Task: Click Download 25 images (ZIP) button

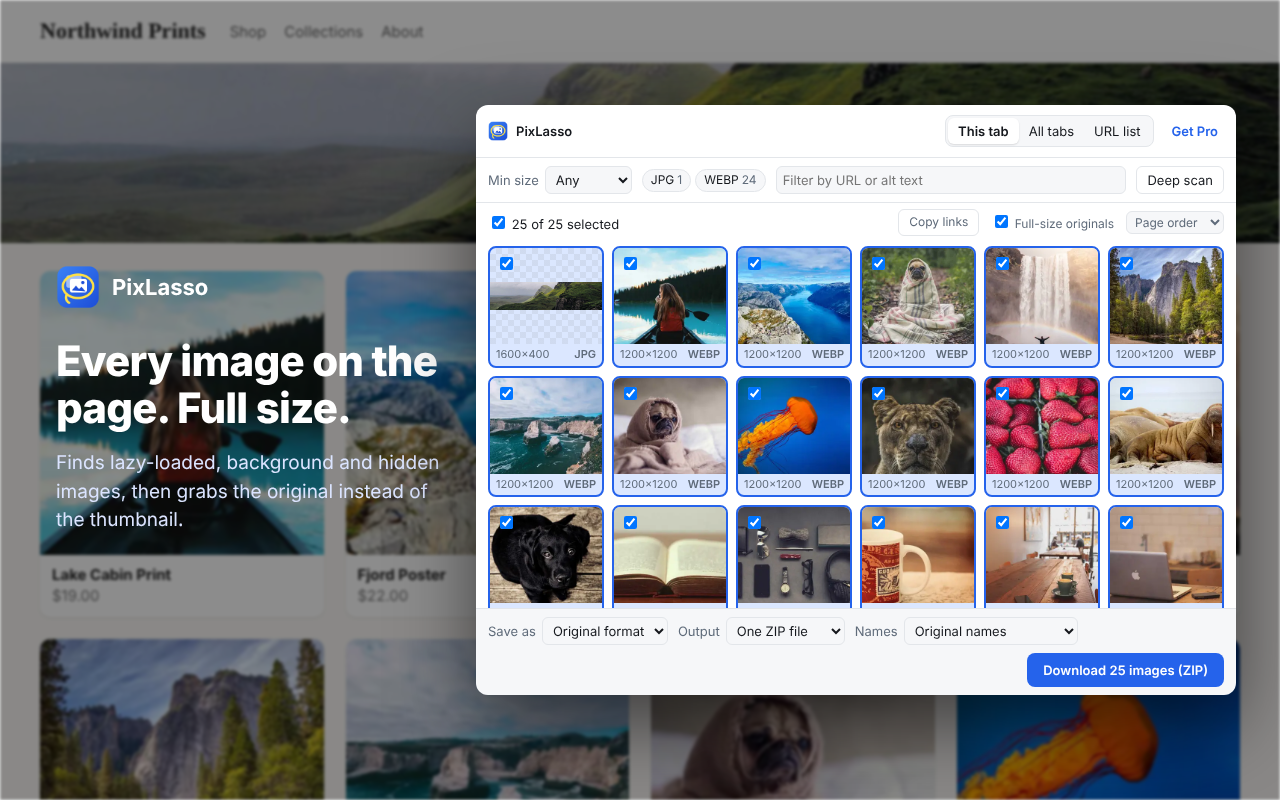Action: pos(1125,670)
